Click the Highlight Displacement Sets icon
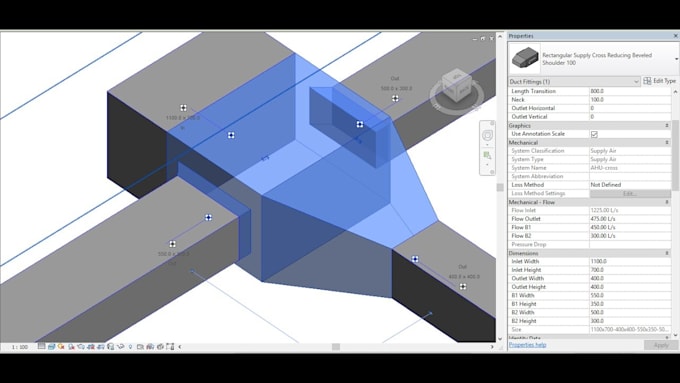The image size is (680, 383). pos(160,347)
